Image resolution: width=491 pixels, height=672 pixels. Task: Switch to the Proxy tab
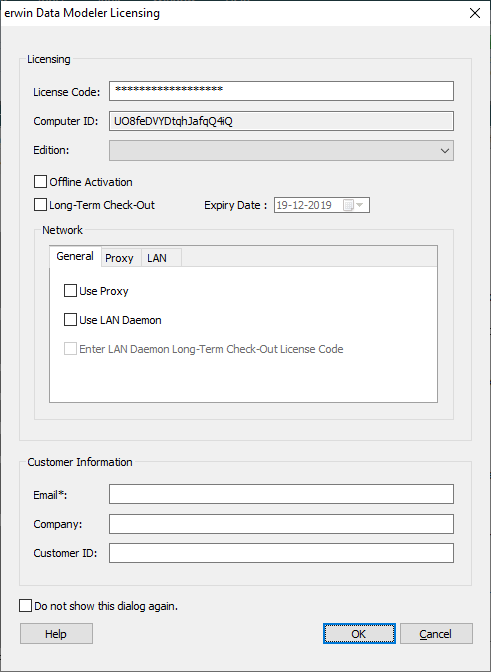pos(119,258)
